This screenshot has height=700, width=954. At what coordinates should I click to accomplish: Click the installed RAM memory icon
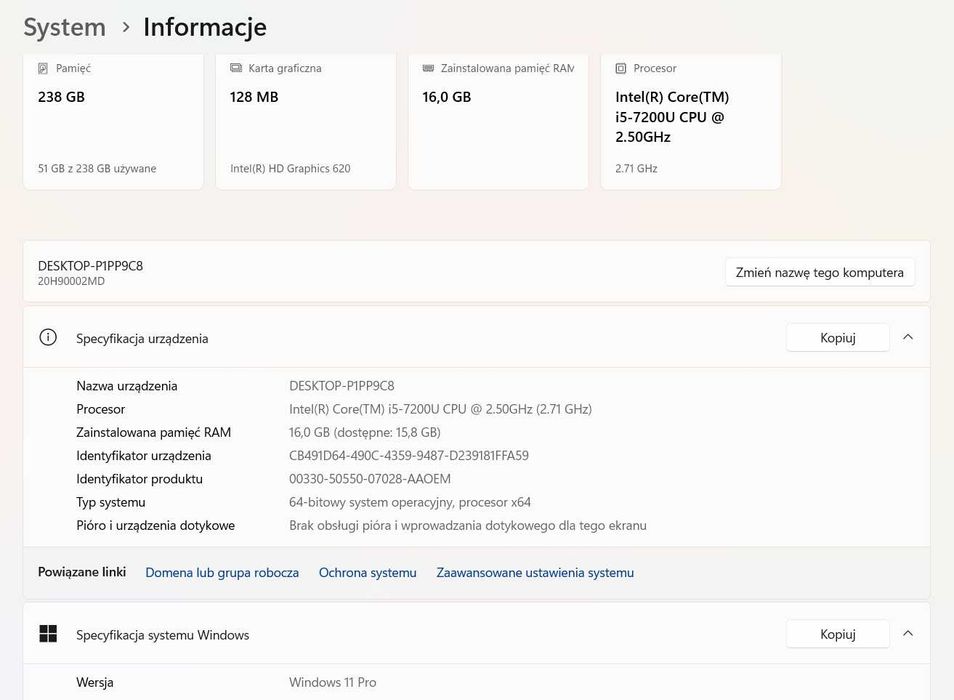tap(428, 68)
